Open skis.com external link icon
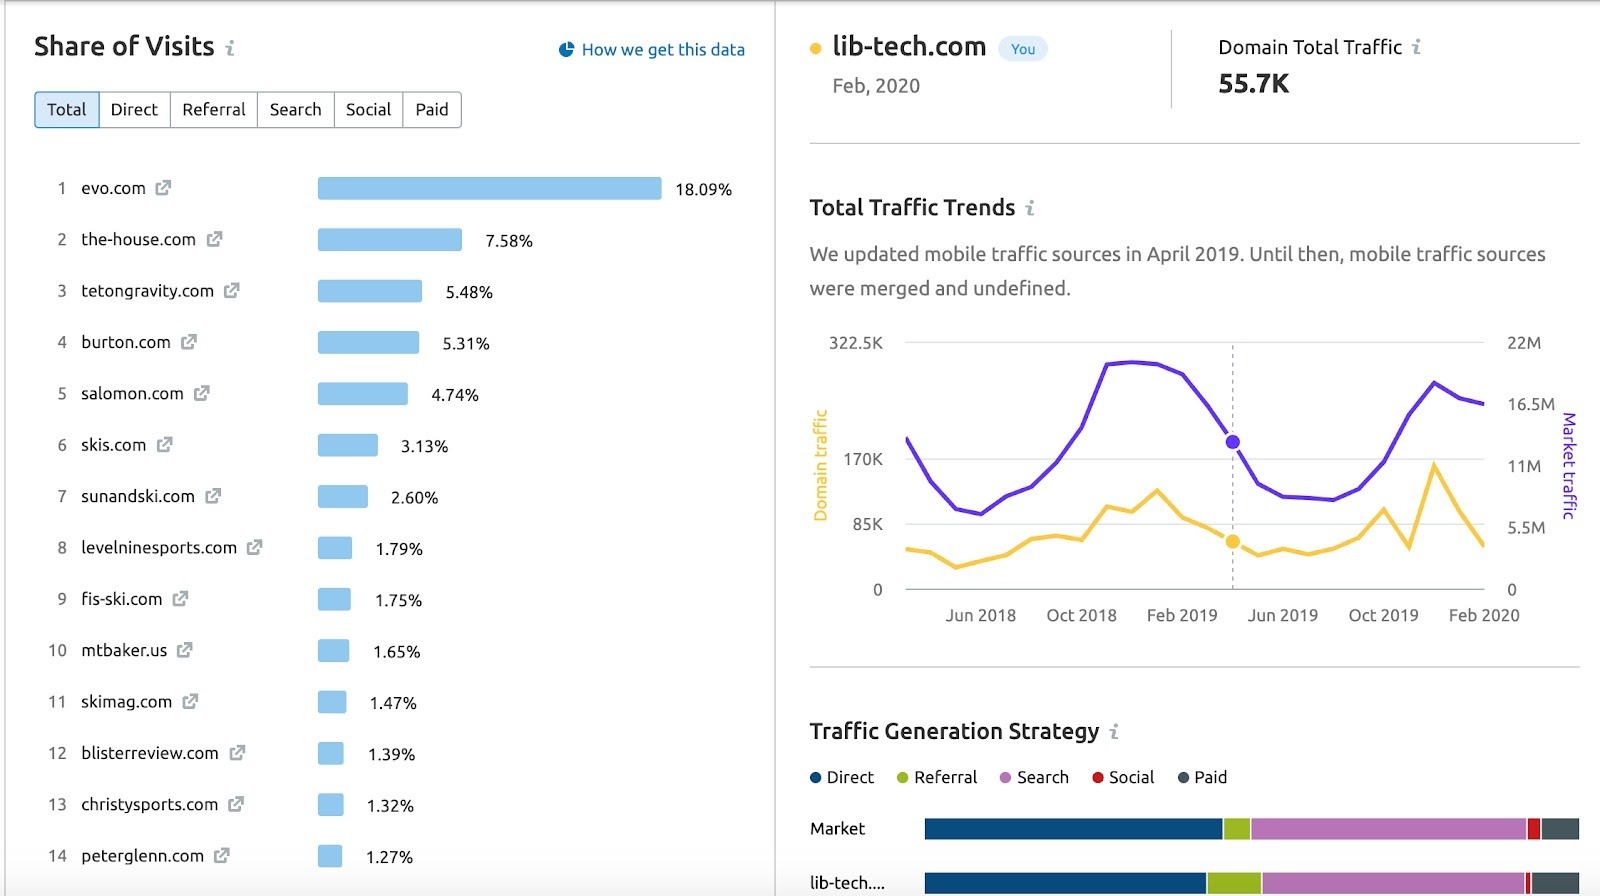Screen dimensions: 1600x896 click(165, 444)
